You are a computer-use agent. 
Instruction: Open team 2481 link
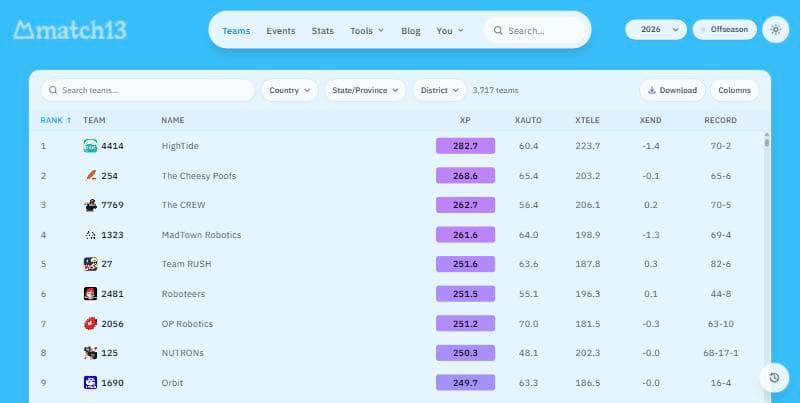[112, 294]
